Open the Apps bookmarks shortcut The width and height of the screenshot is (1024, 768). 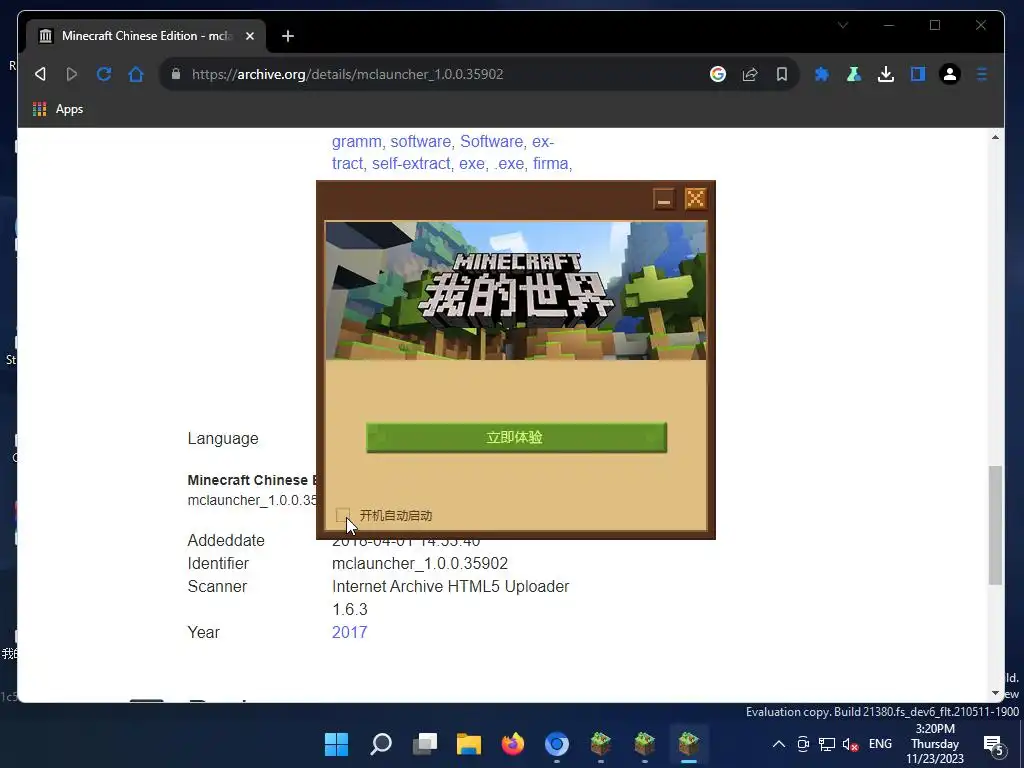[x=58, y=109]
